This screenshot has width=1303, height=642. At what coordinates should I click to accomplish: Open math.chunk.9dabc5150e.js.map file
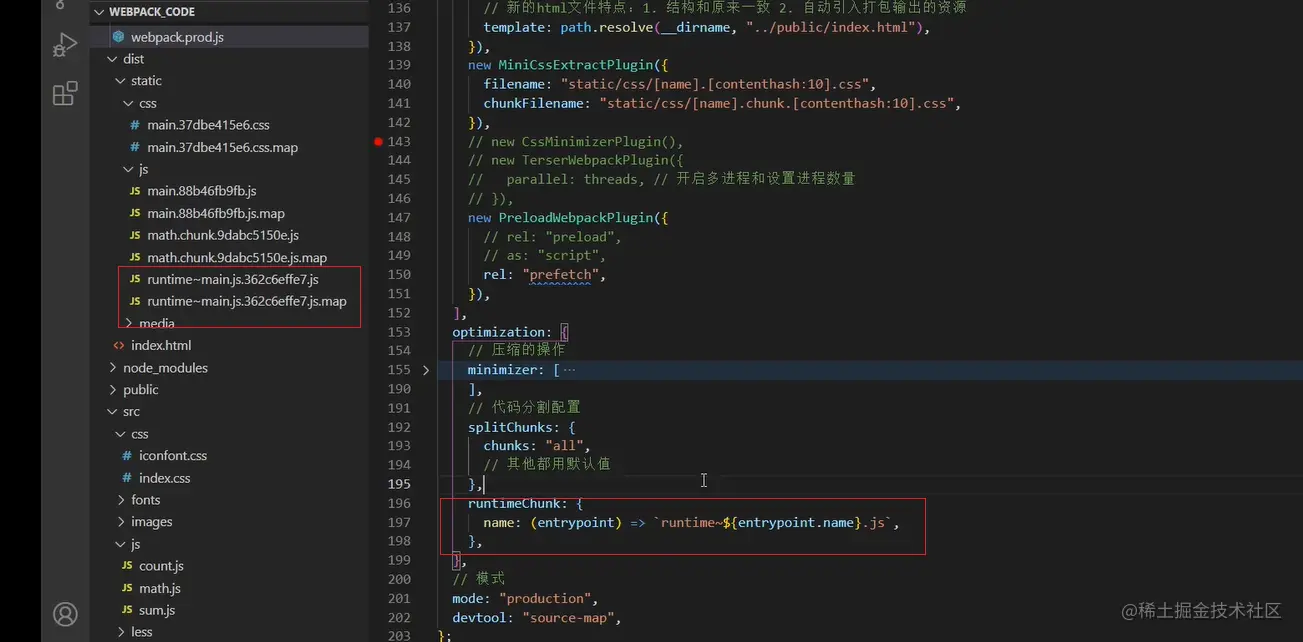click(237, 257)
